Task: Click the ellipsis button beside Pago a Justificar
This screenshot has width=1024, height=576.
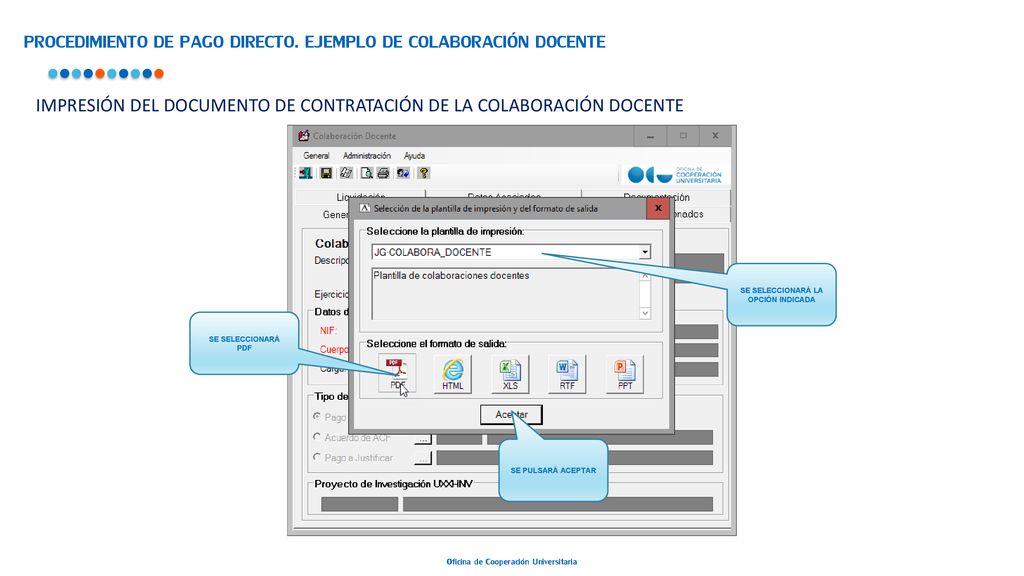Action: pyautogui.click(x=423, y=458)
